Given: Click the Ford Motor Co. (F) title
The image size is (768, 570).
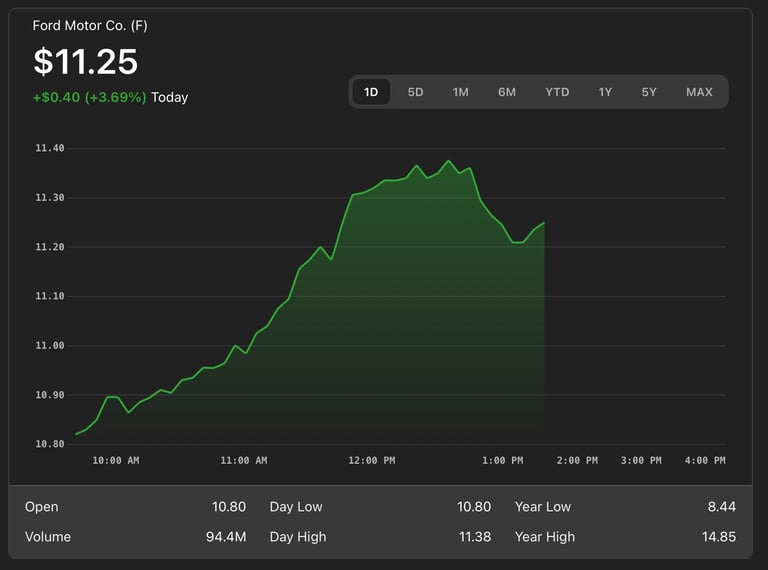Looking at the screenshot, I should pos(90,25).
